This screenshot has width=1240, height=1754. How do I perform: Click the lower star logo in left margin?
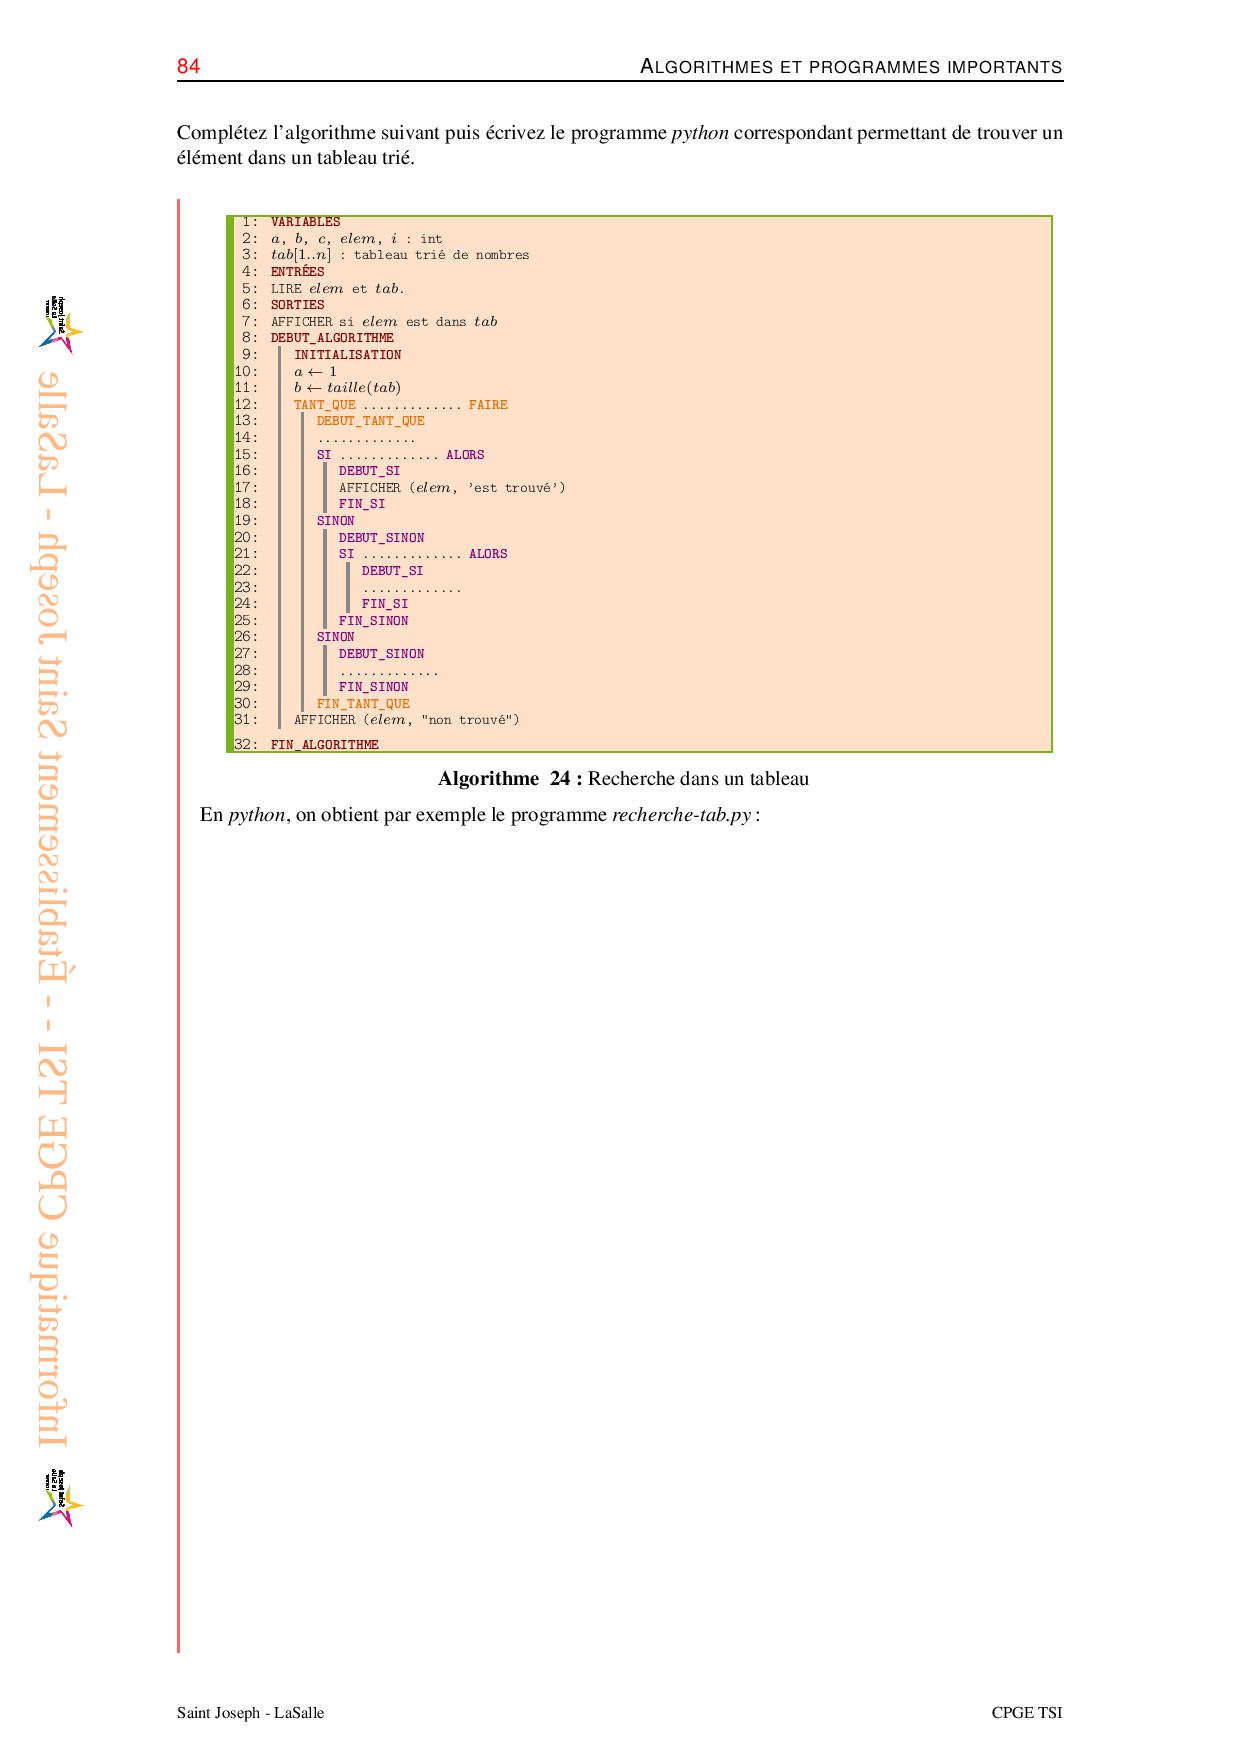(x=60, y=1497)
